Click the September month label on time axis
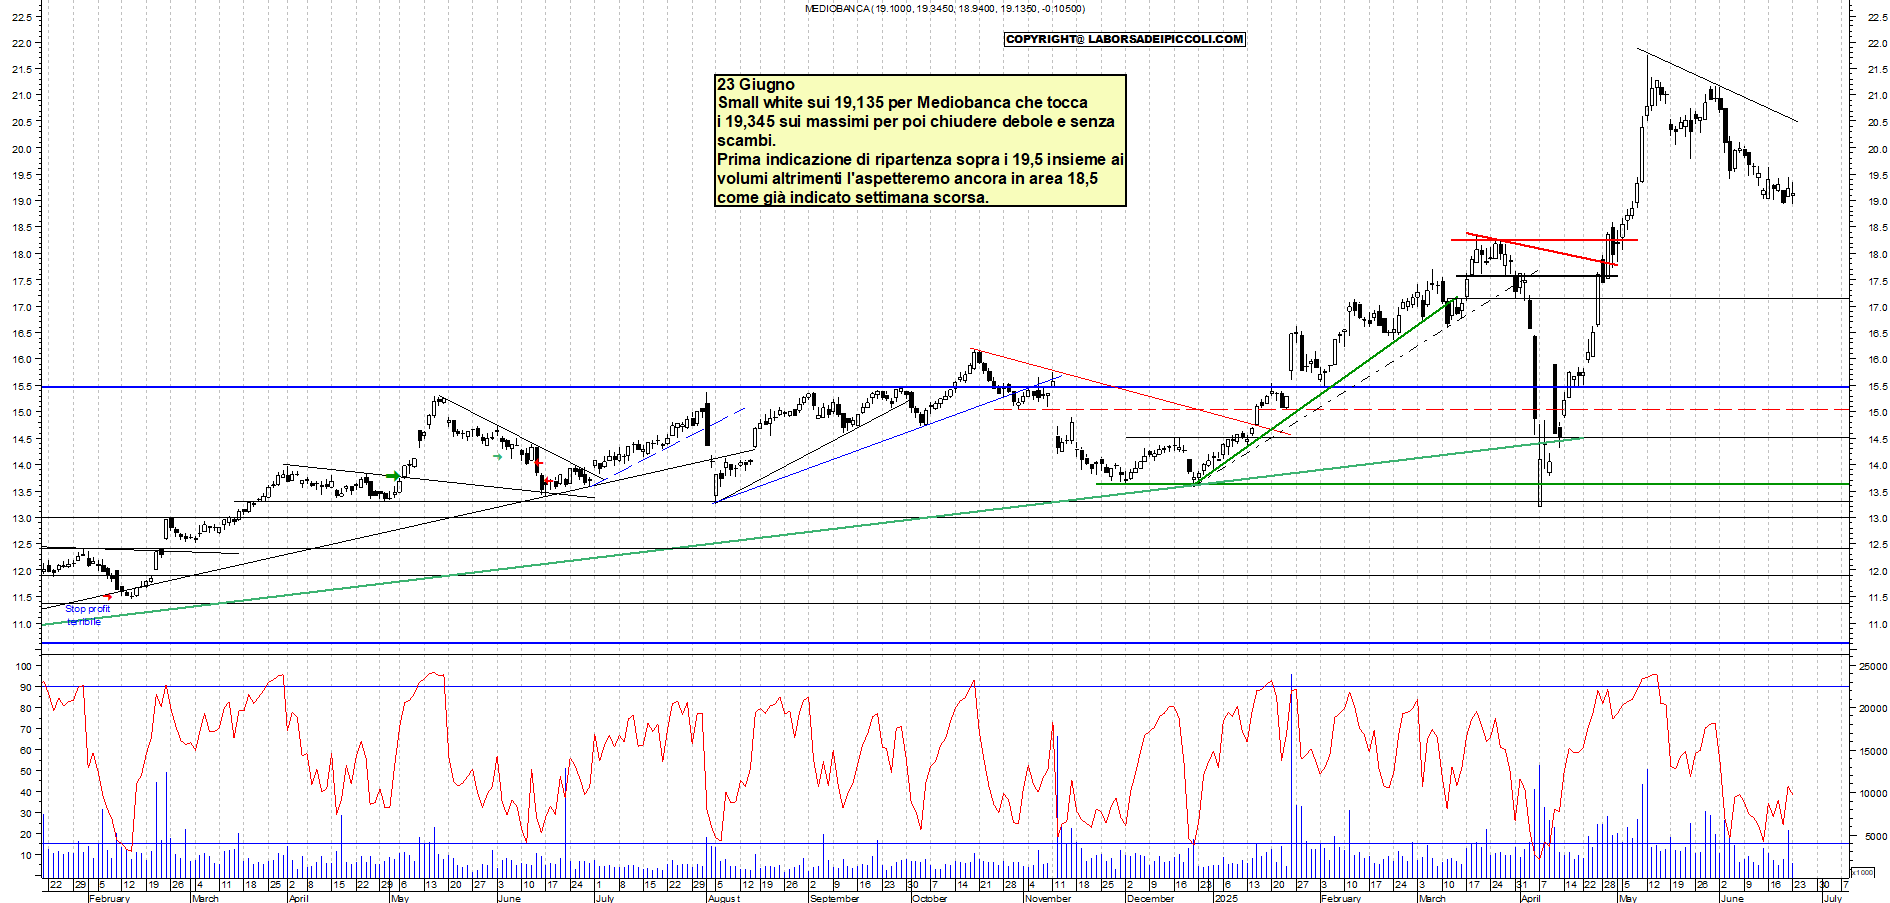This screenshot has height=903, width=1890. click(835, 898)
